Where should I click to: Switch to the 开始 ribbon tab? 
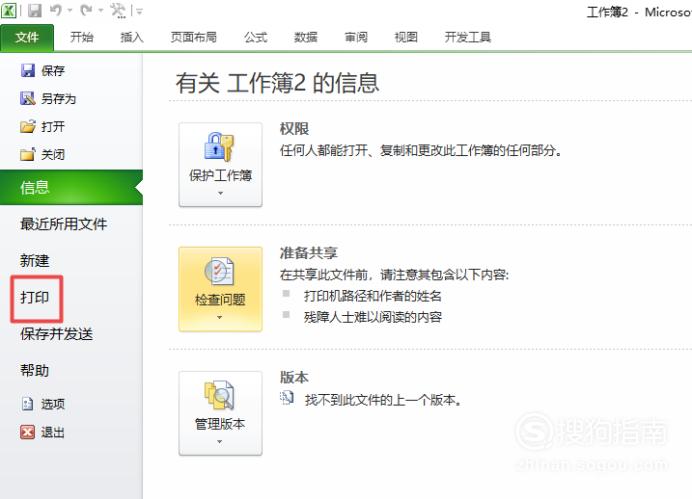pyautogui.click(x=82, y=37)
